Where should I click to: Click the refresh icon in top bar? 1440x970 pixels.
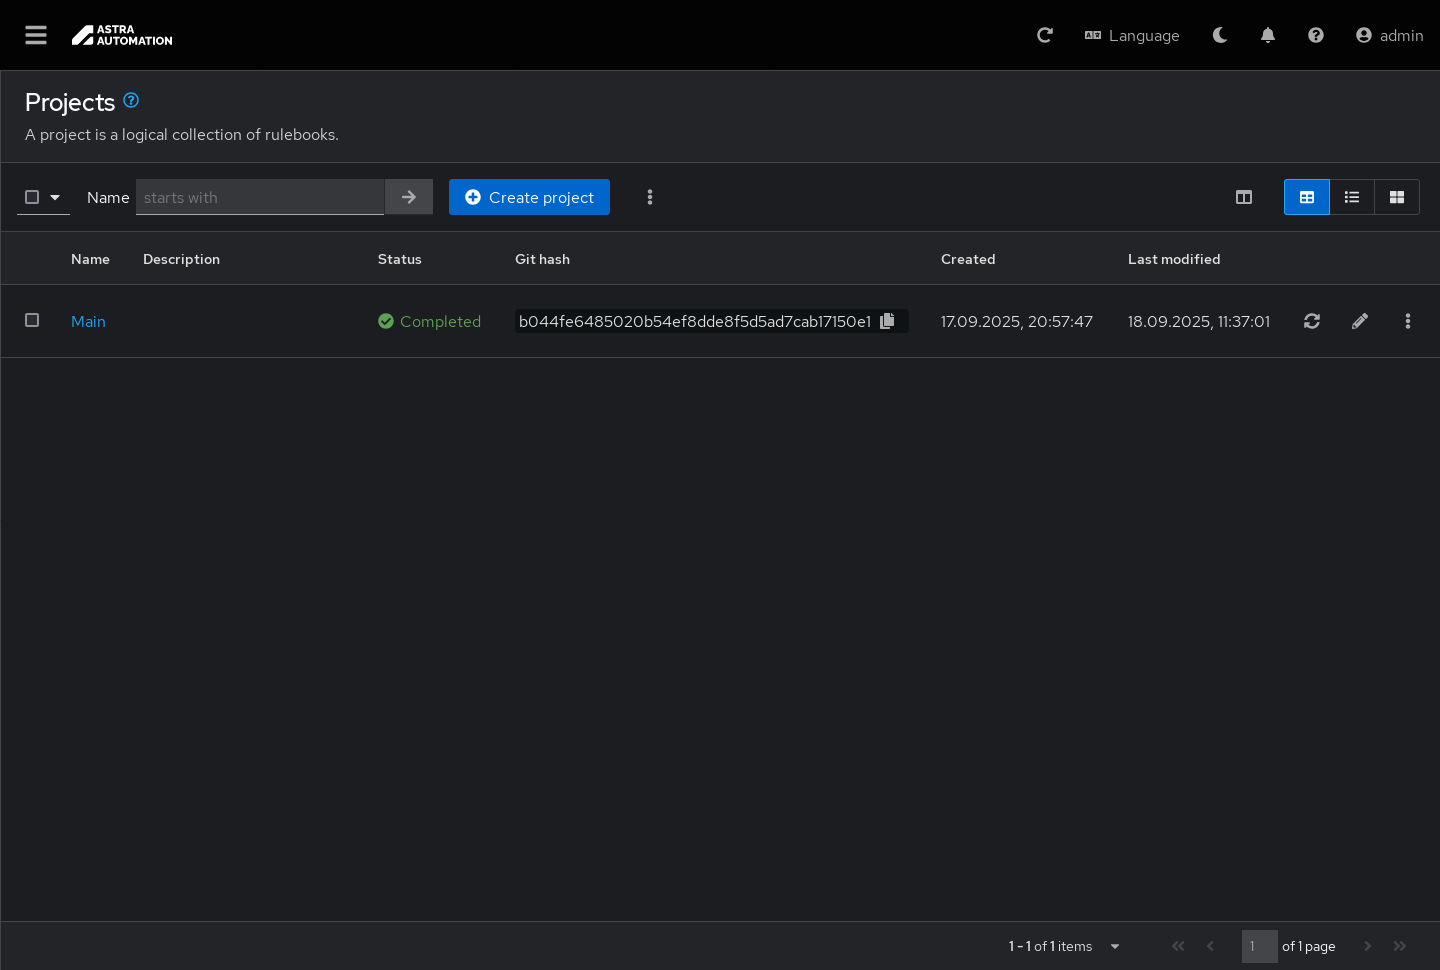[x=1045, y=35]
